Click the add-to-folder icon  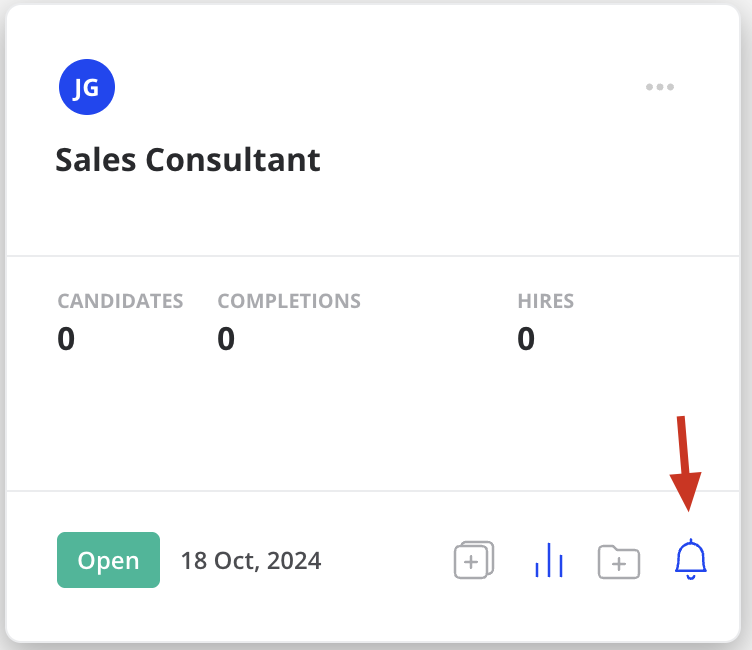point(619,561)
